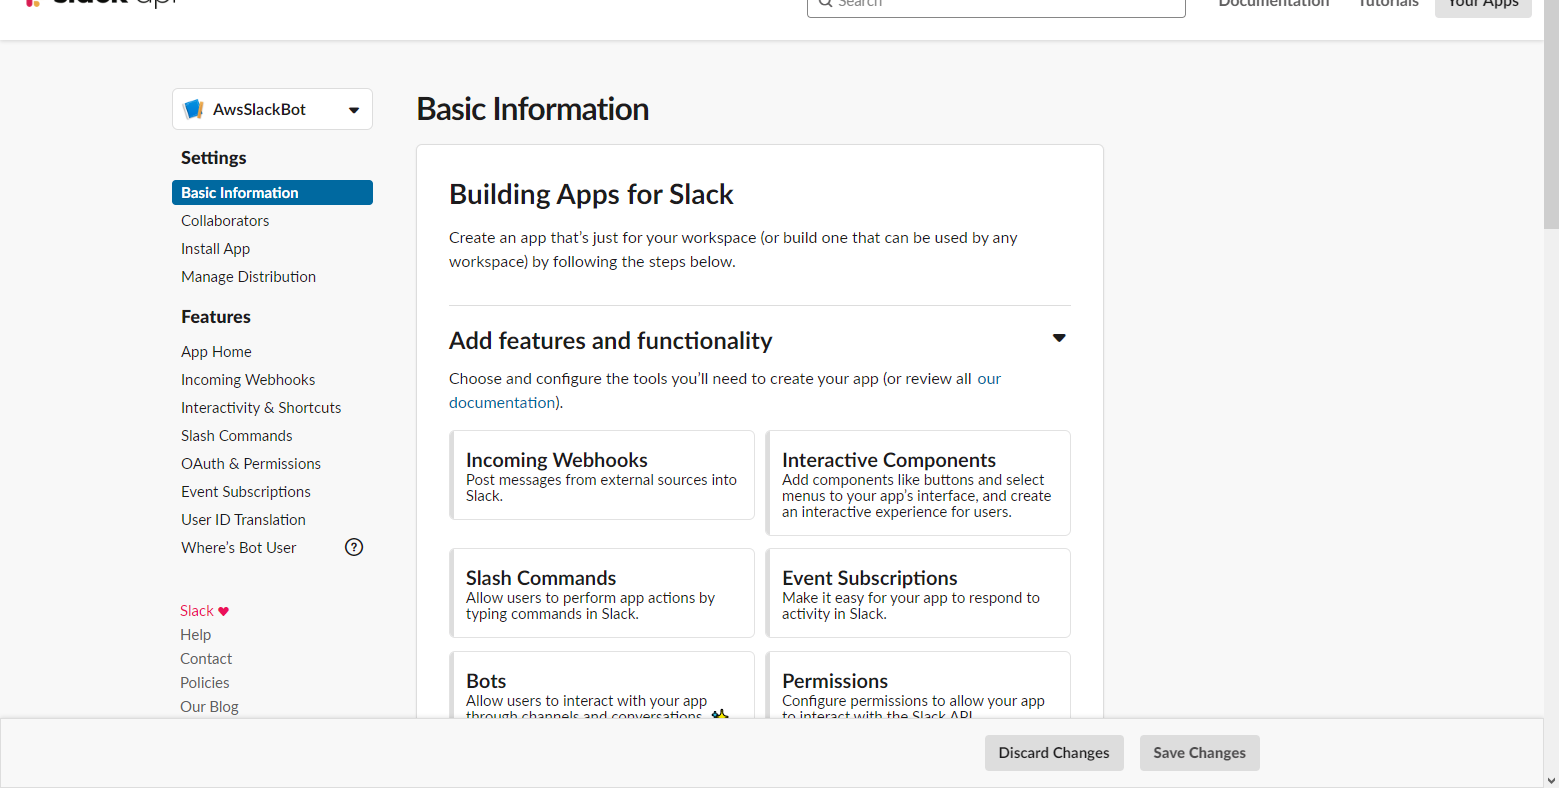
Task: Open the Contact footer link
Action: [206, 659]
